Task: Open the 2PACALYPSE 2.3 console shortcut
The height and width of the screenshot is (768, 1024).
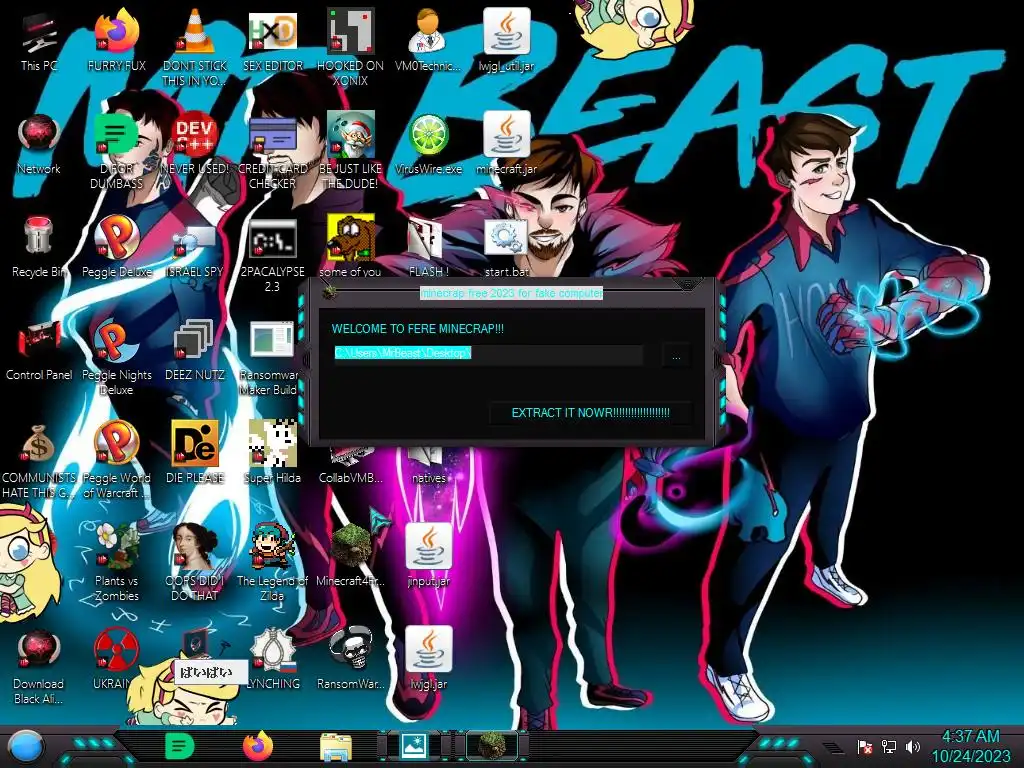Action: click(272, 255)
